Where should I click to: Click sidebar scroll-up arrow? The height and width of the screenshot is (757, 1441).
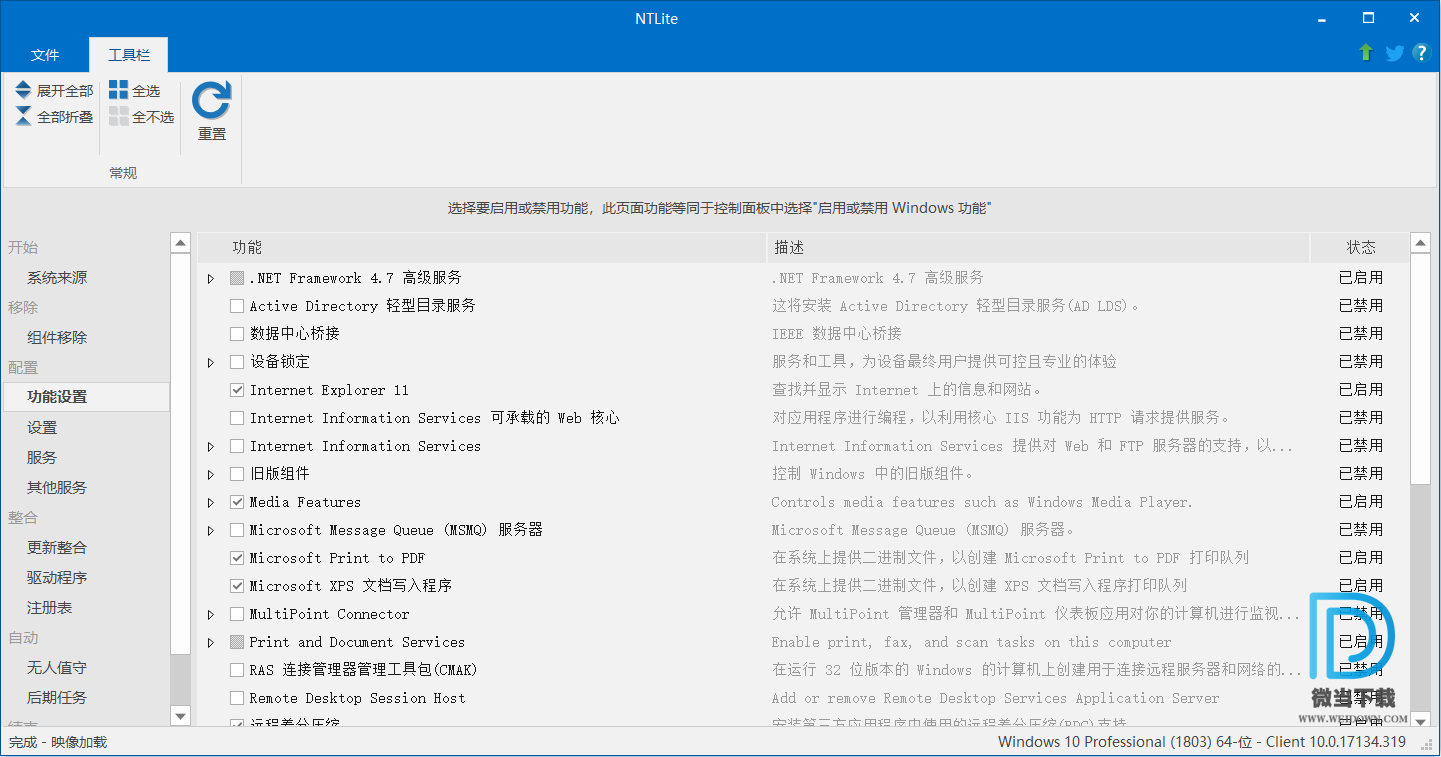pos(180,242)
